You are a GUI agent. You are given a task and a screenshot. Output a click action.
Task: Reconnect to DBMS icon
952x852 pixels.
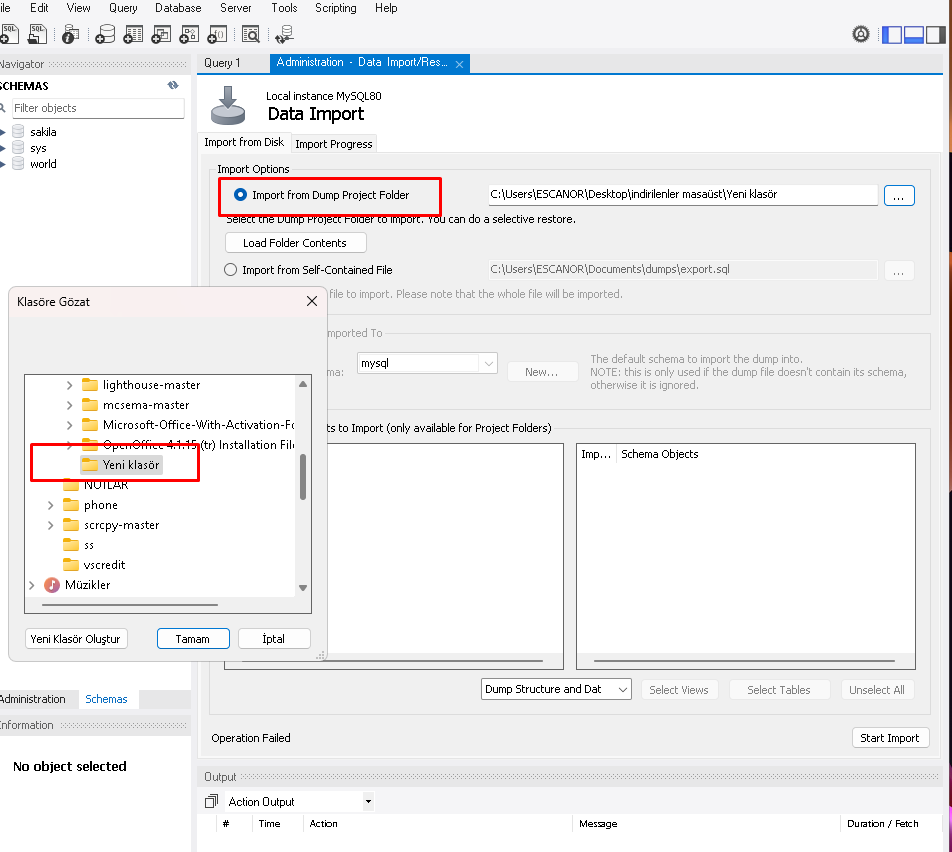(x=284, y=35)
